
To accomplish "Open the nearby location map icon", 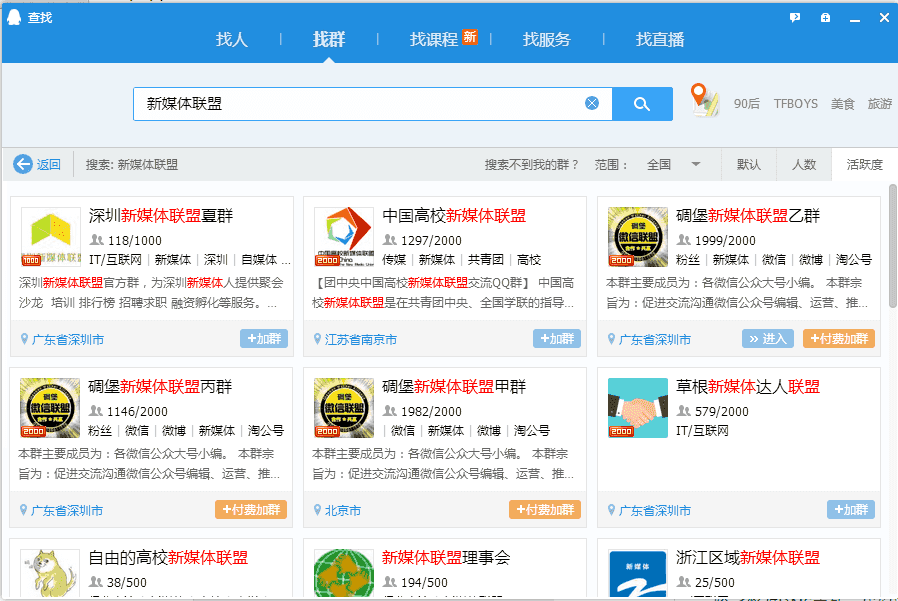I will click(x=705, y=101).
